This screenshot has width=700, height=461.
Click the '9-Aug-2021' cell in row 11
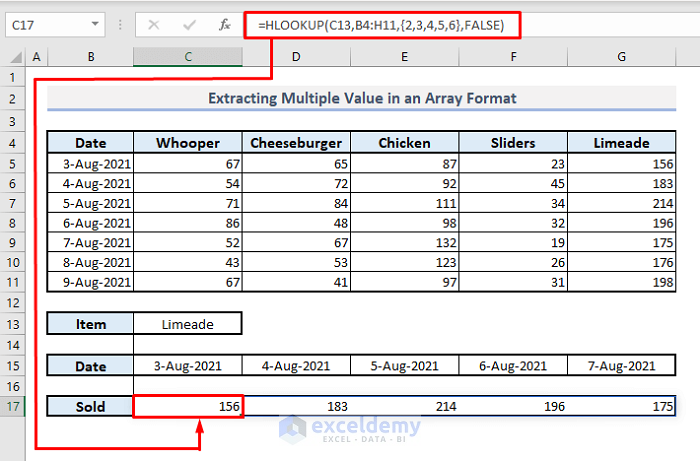(91, 282)
